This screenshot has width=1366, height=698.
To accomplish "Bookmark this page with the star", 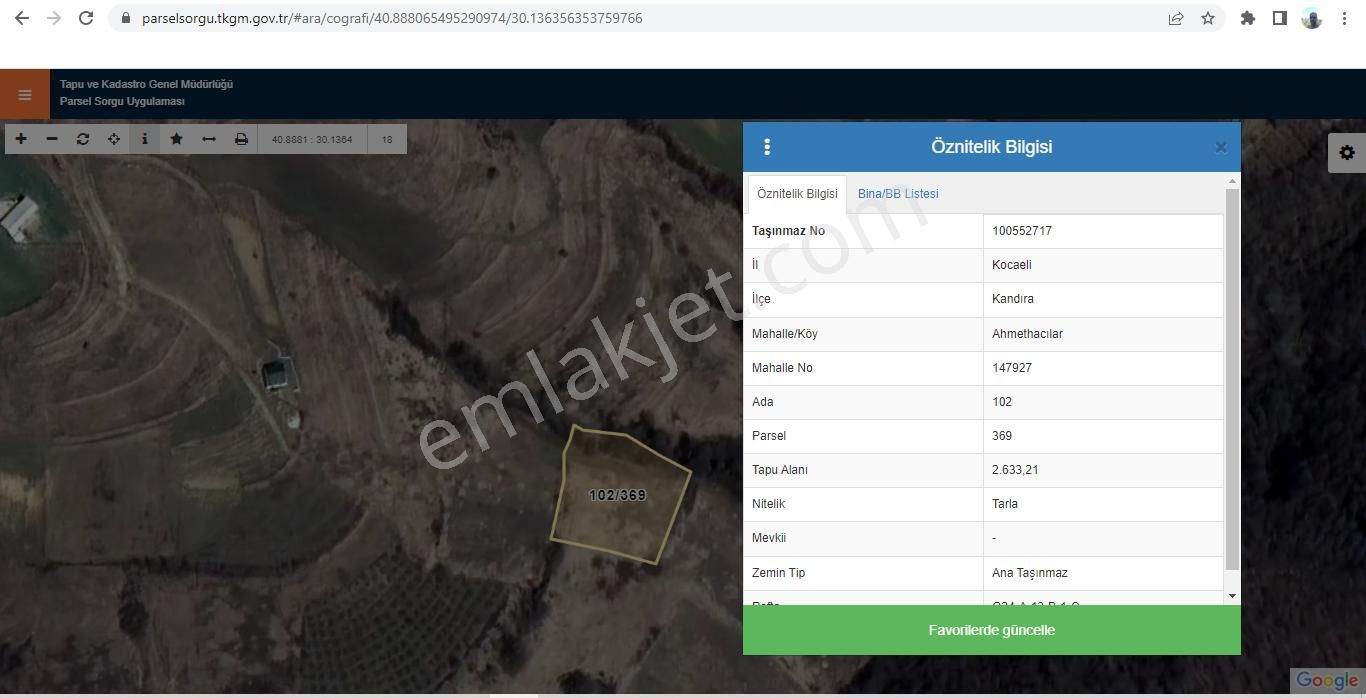I will 1208,18.
